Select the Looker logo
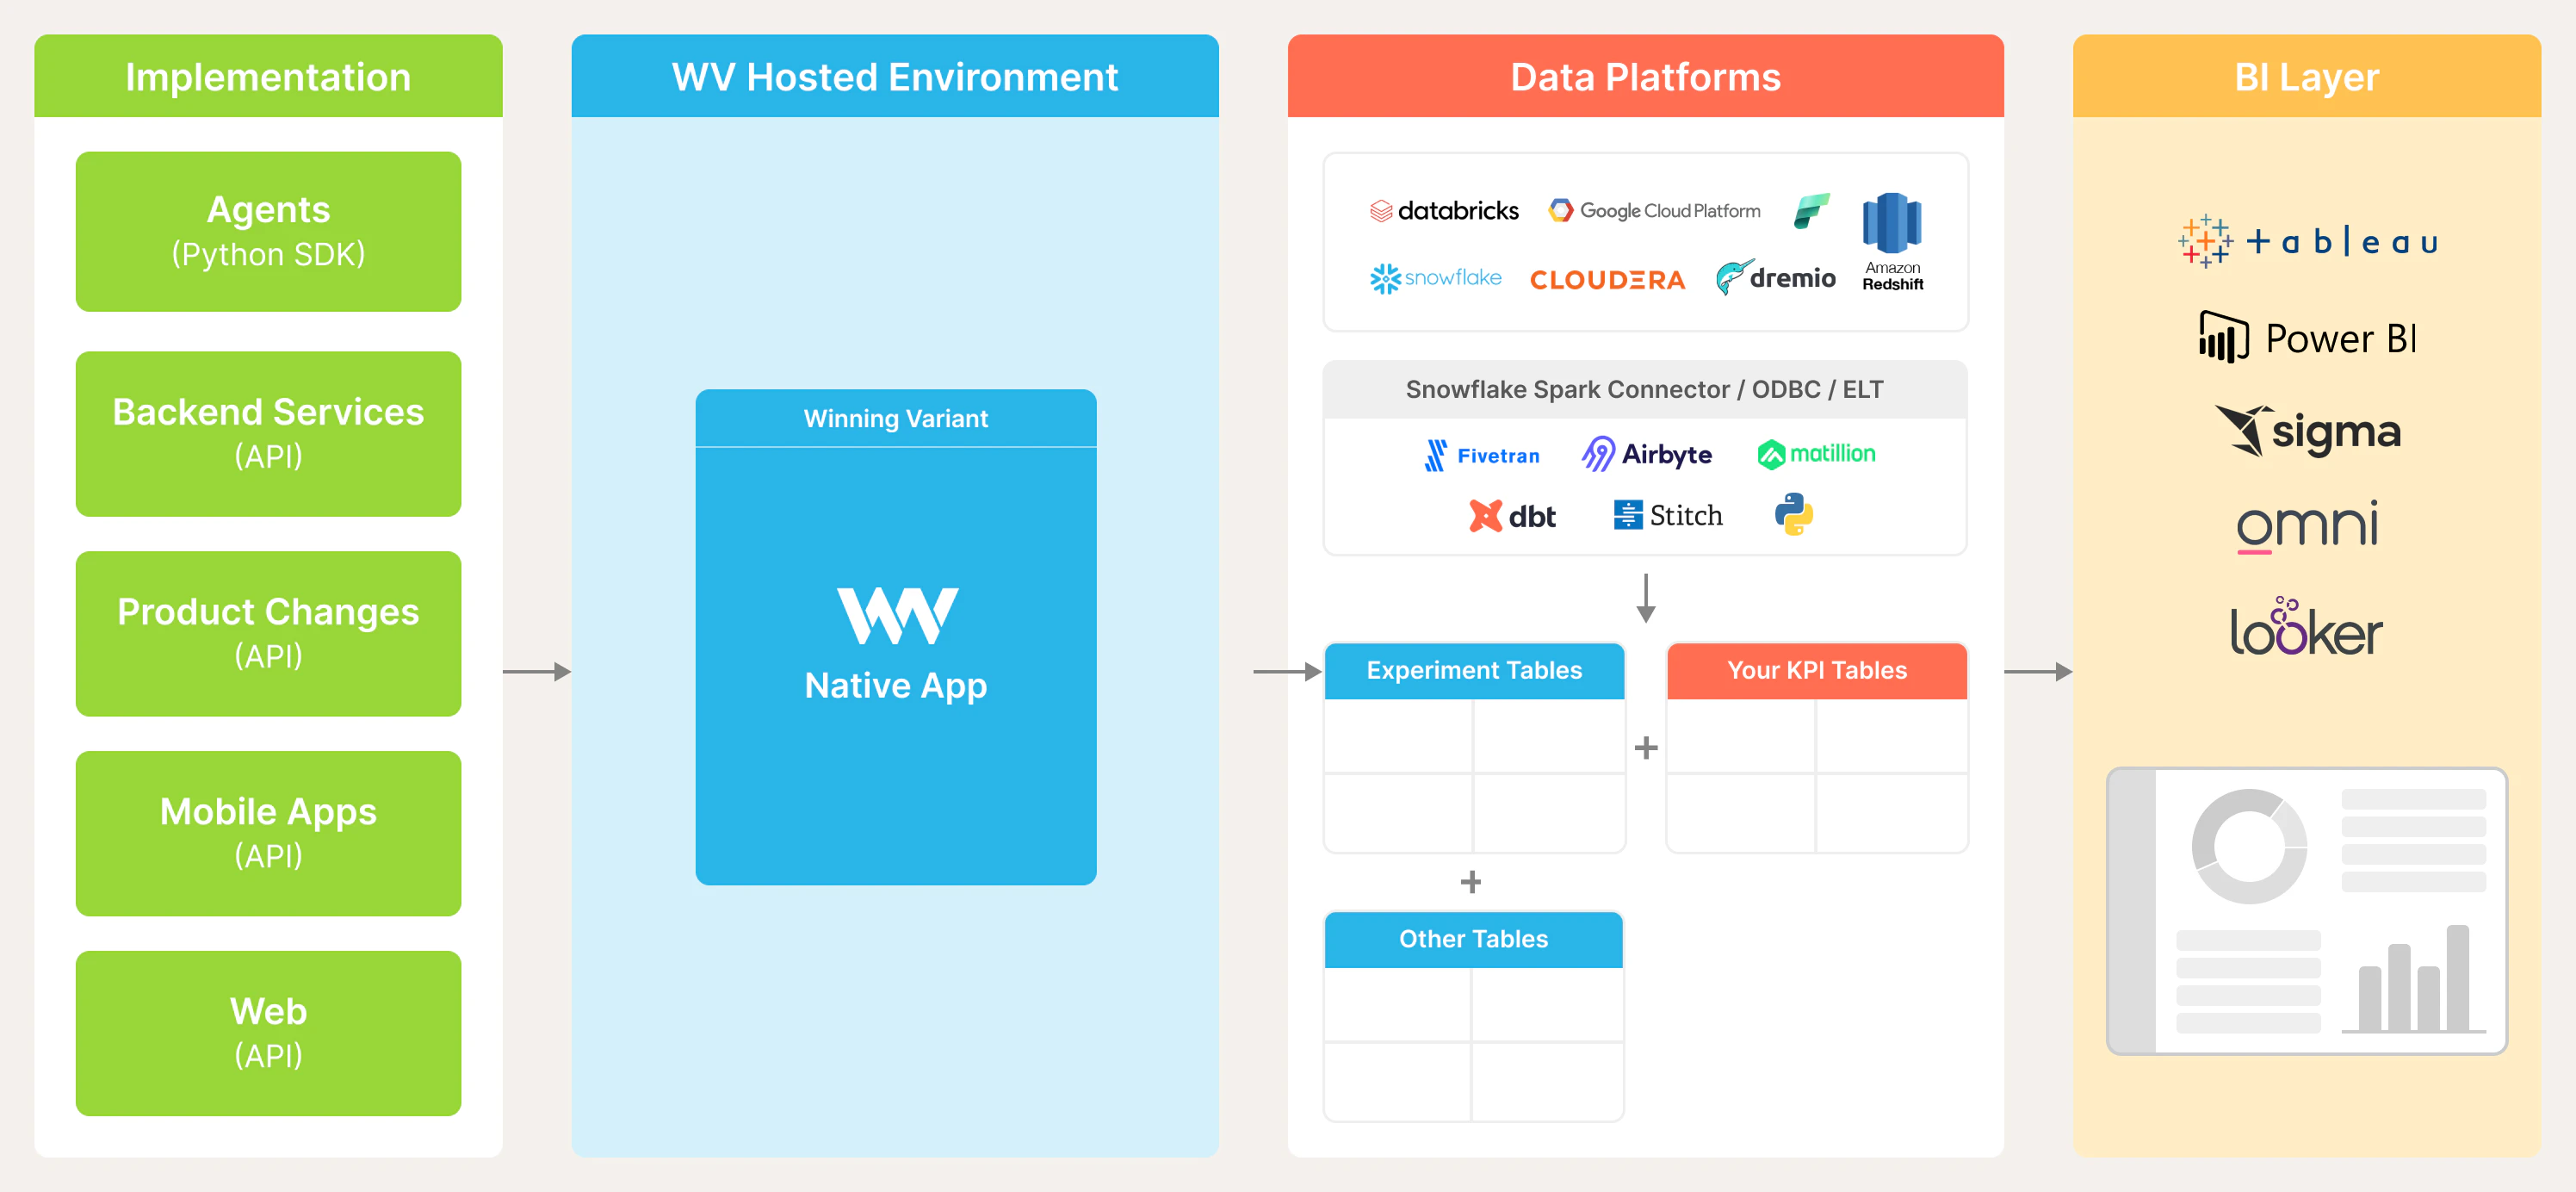Image resolution: width=2576 pixels, height=1192 pixels. 2306,626
